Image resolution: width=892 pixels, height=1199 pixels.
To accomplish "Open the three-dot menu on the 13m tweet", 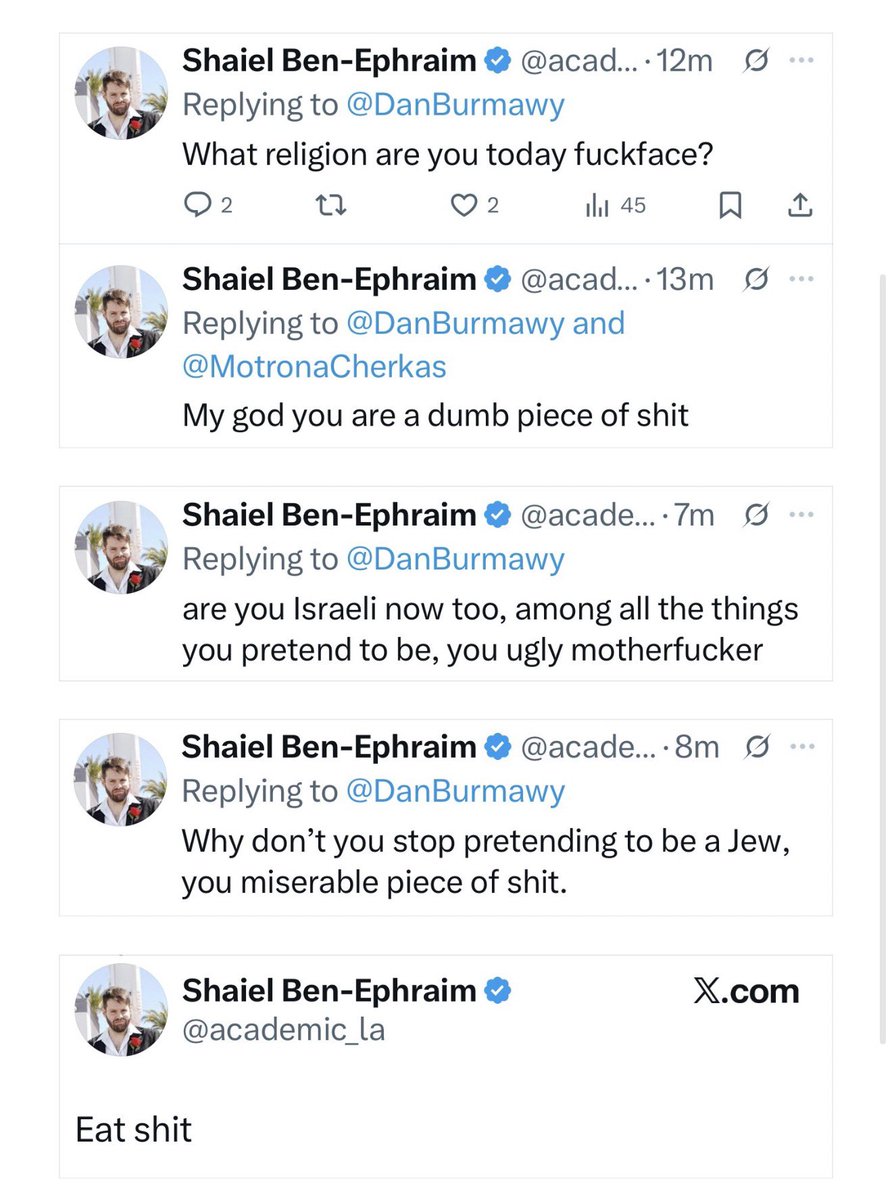I will click(x=801, y=280).
